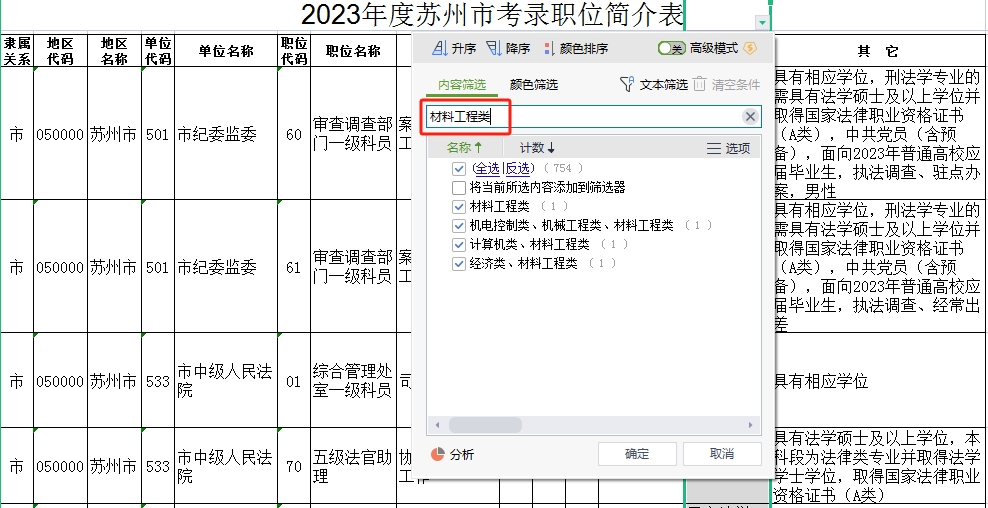The height and width of the screenshot is (508, 988).
Task: Select the 其它 cell ending with 经常出差
Action: [878, 267]
